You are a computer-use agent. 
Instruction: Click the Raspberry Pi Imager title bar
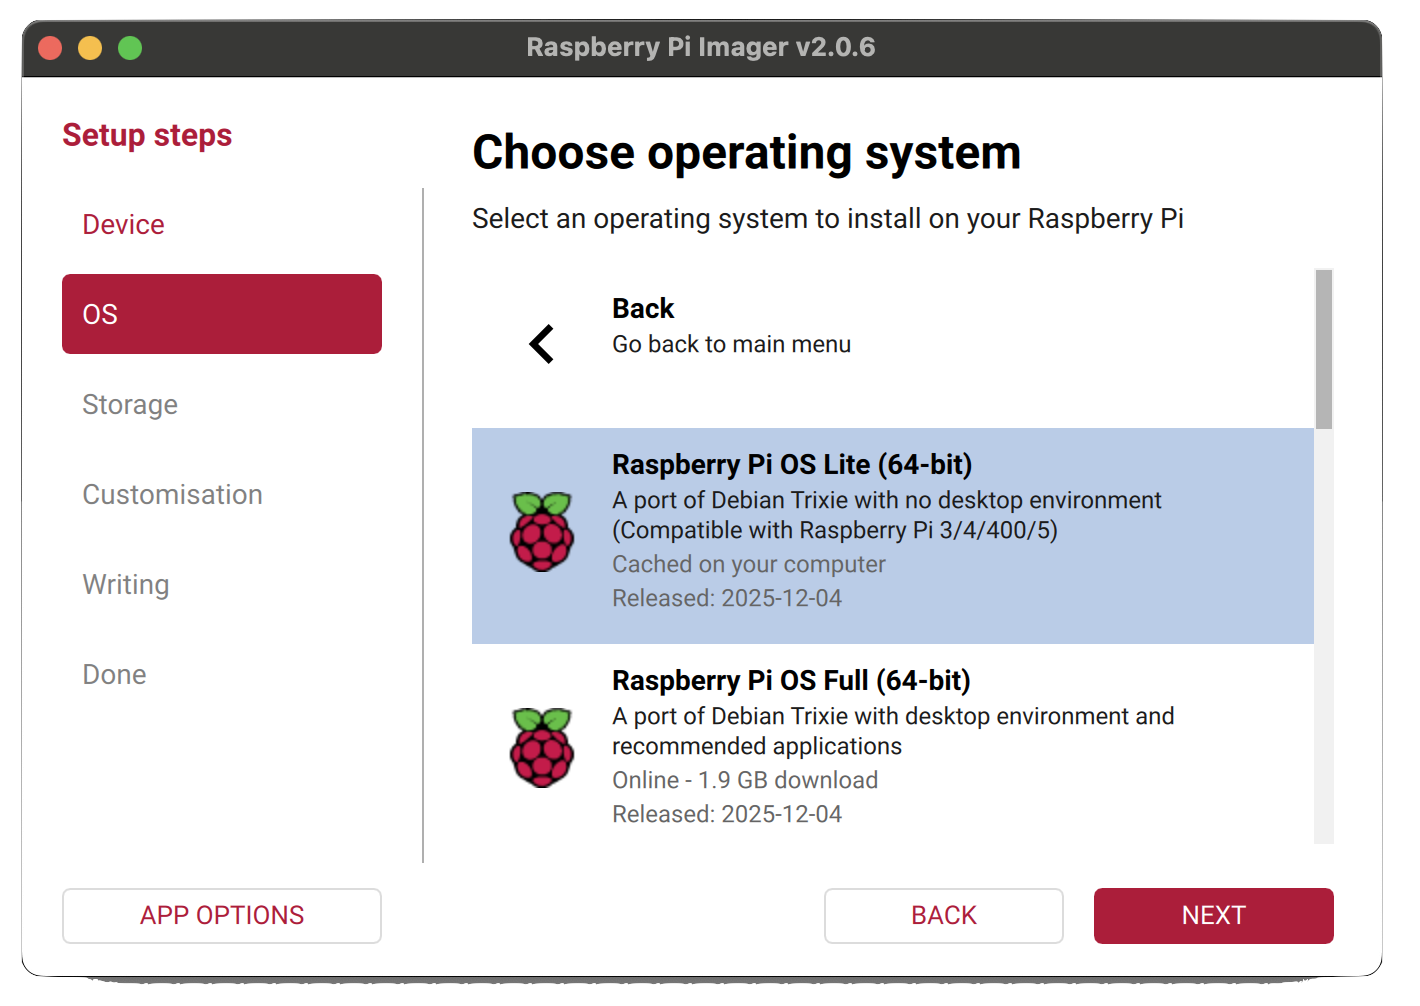(700, 46)
